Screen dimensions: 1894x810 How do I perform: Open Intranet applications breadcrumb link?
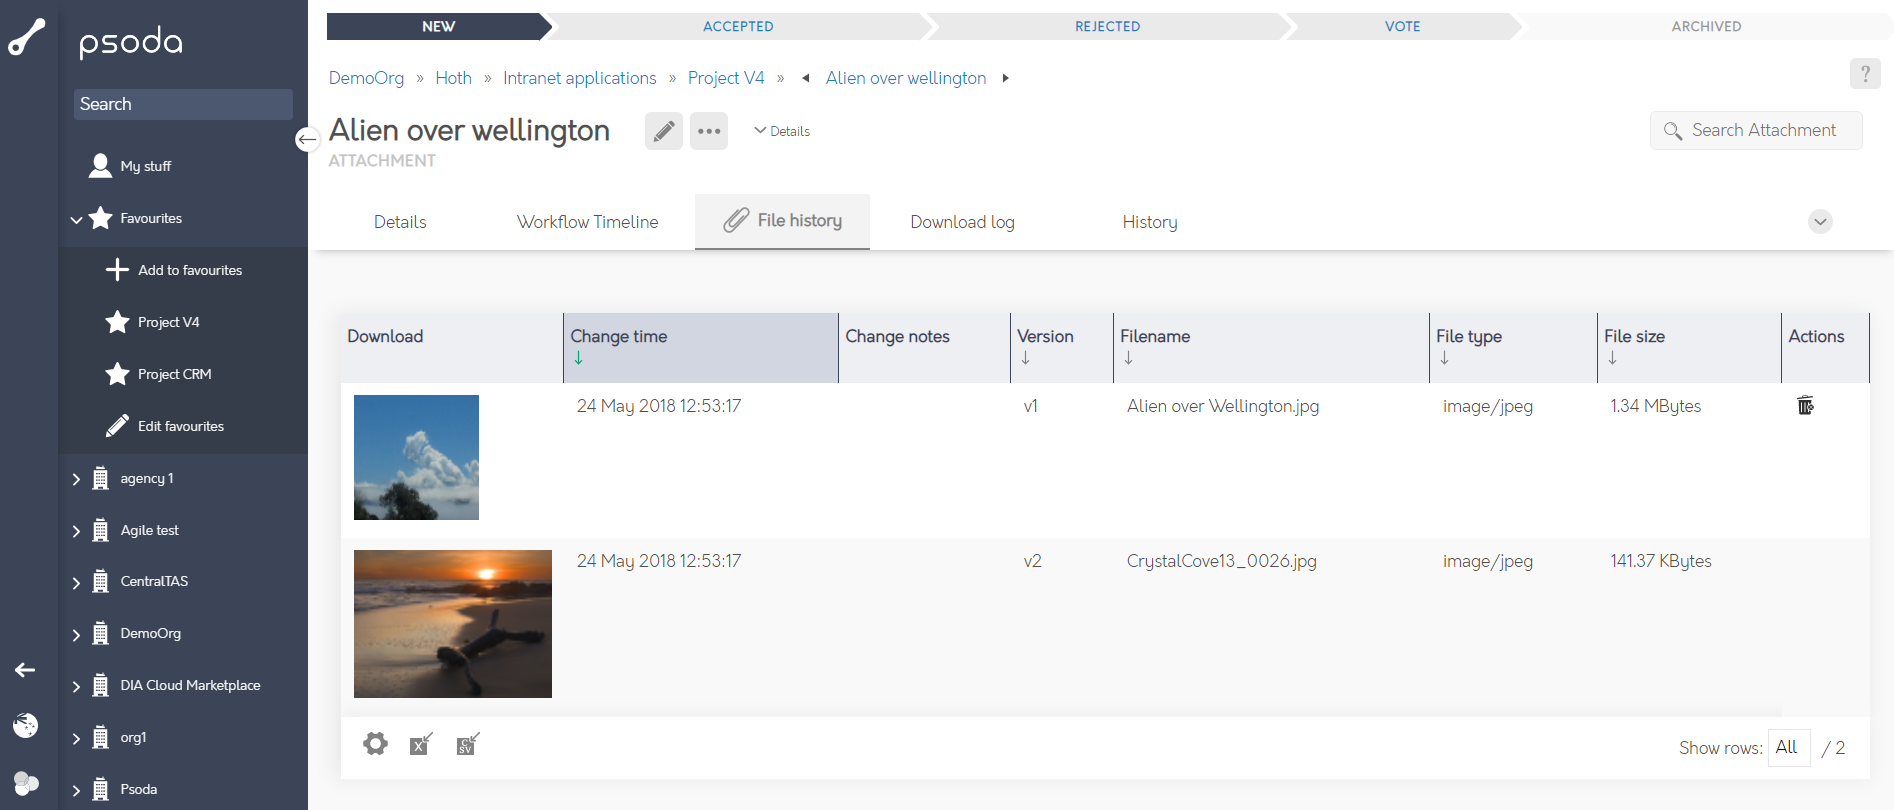pos(579,78)
